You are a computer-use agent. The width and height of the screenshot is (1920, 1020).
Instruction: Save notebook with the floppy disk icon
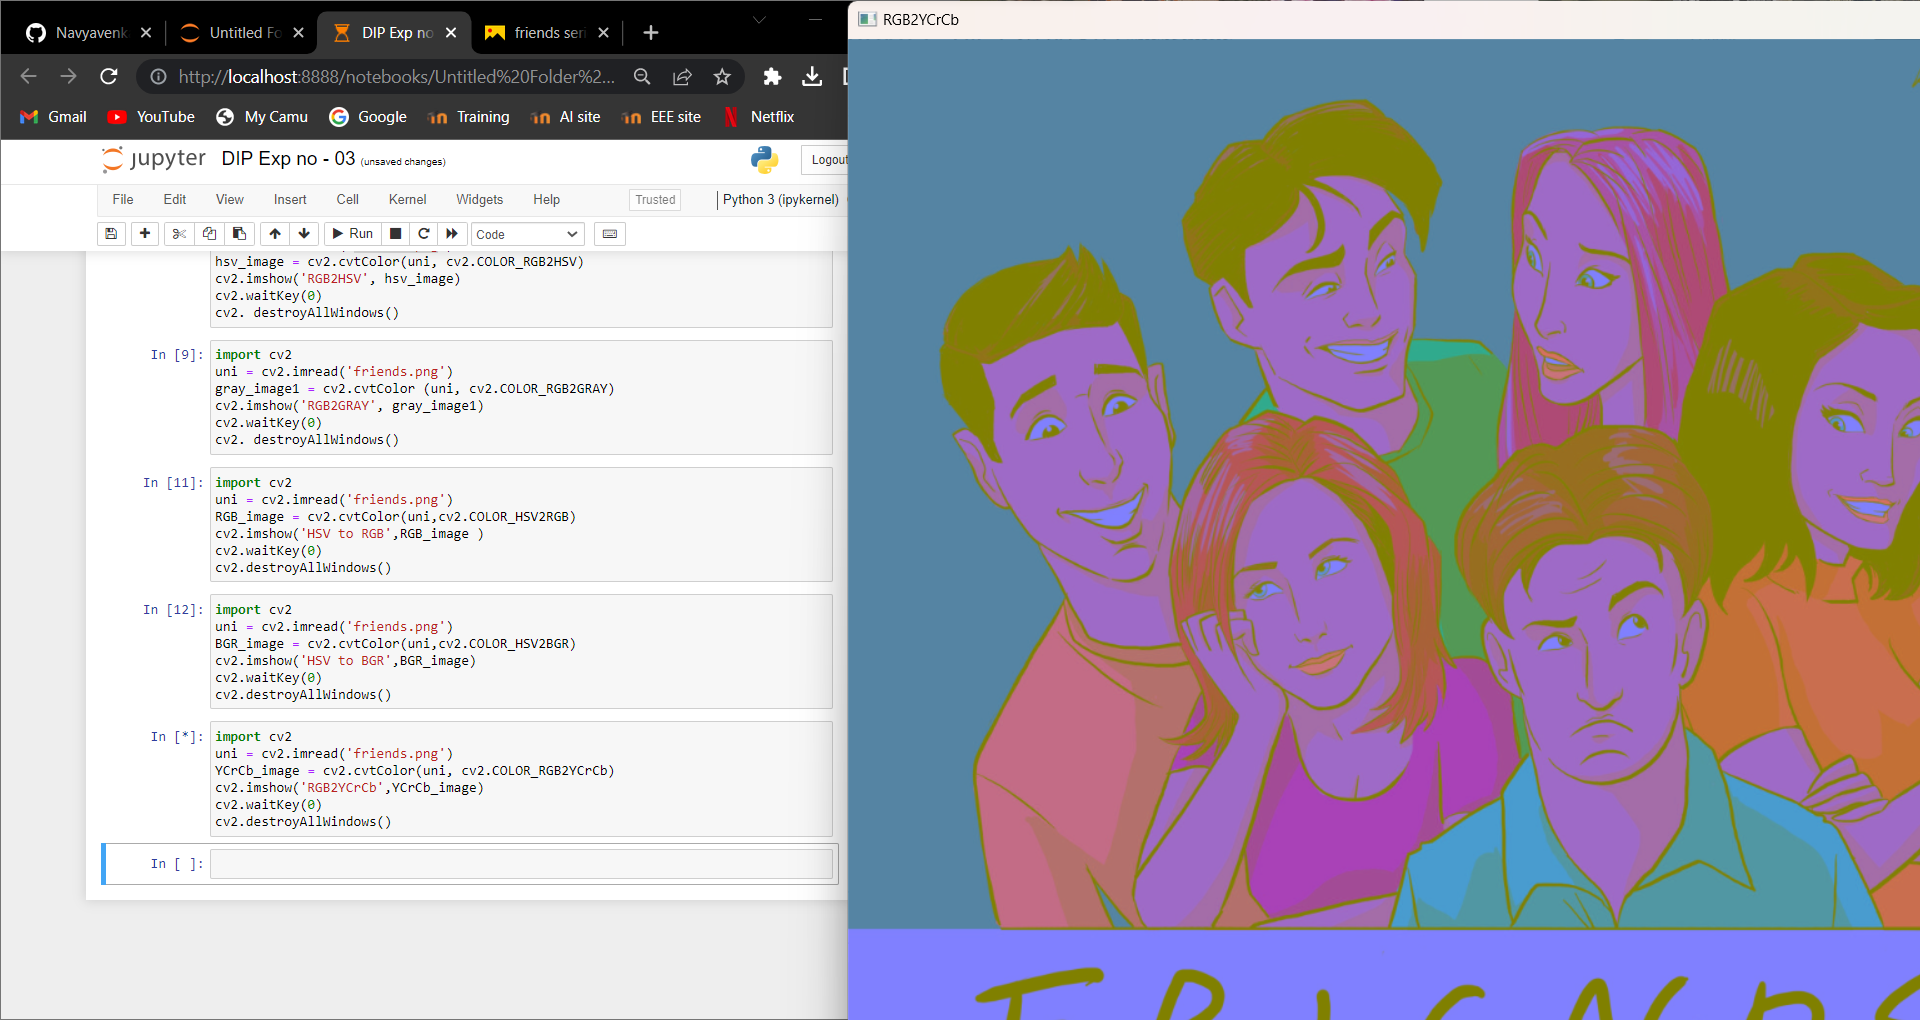coord(111,234)
